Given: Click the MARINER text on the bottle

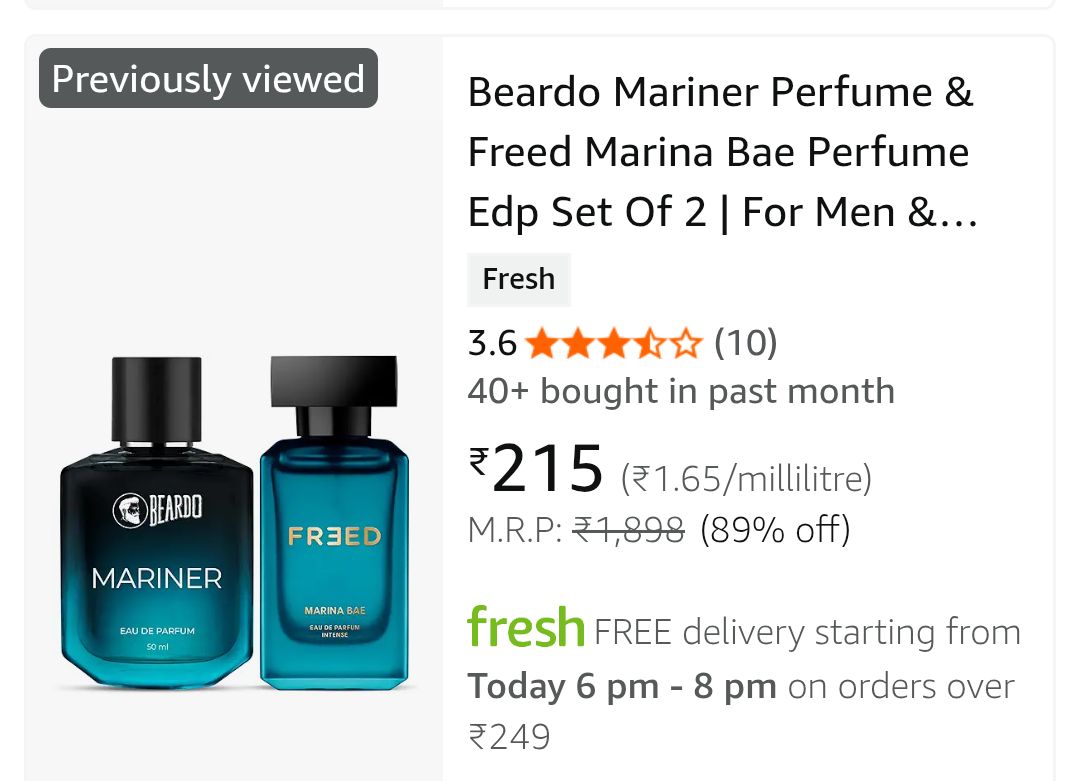Looking at the screenshot, I should 157,578.
